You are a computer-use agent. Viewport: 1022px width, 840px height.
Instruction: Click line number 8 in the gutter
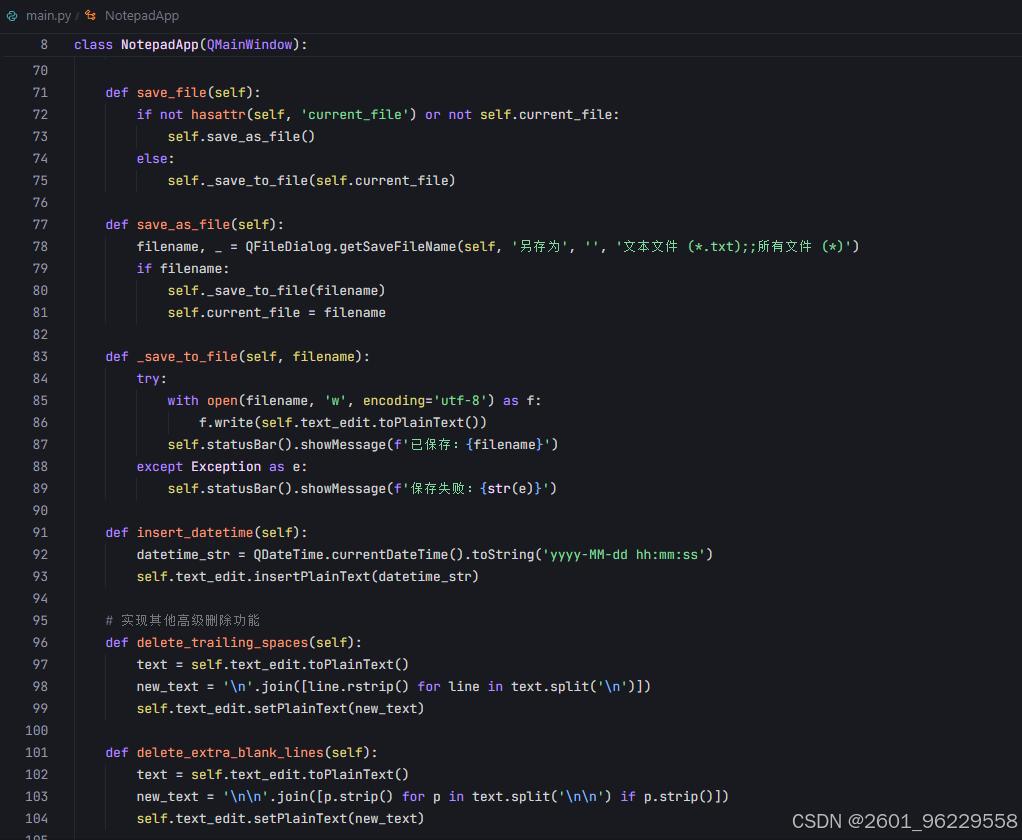pos(44,44)
